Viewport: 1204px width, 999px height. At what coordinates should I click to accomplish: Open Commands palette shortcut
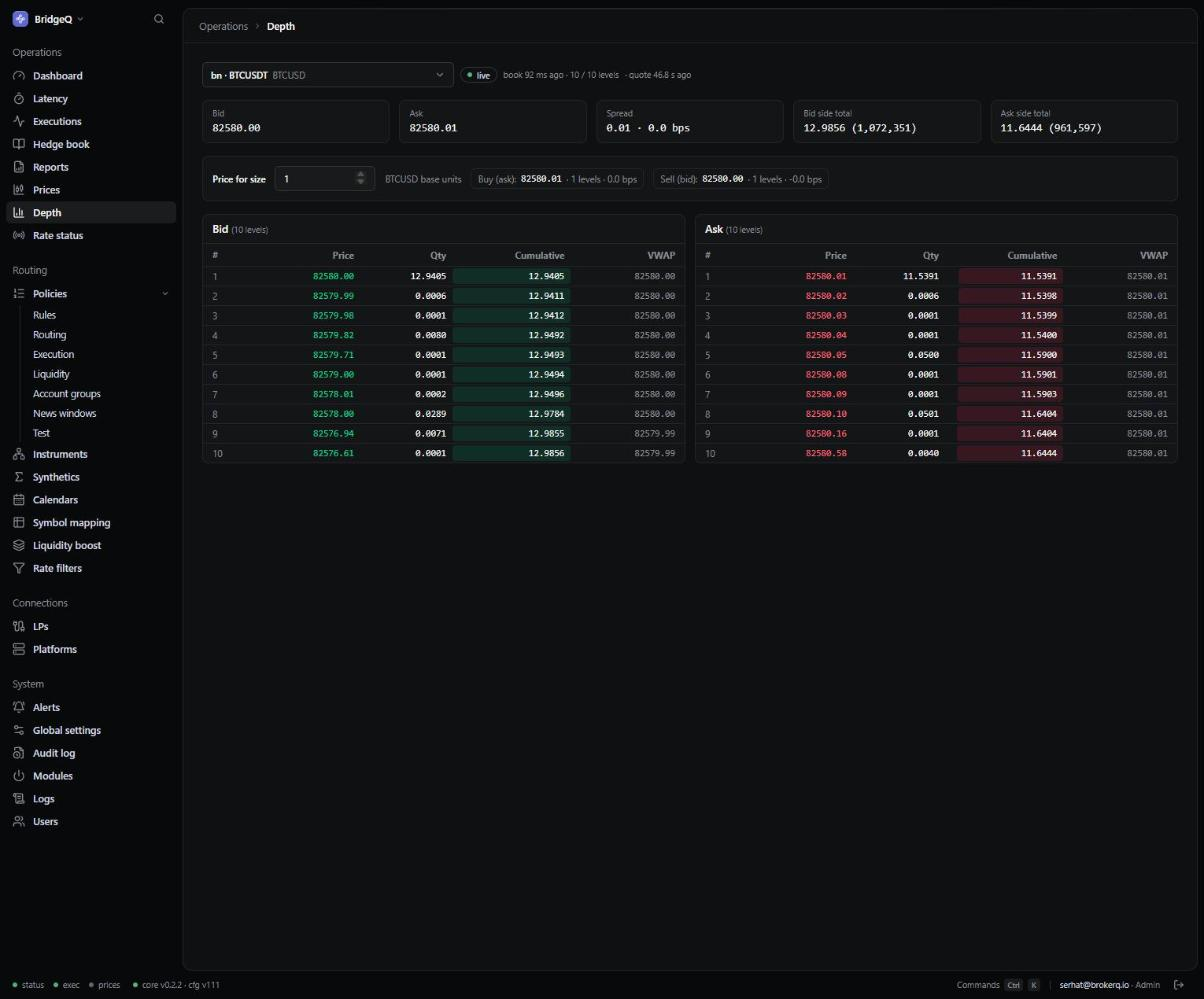998,985
